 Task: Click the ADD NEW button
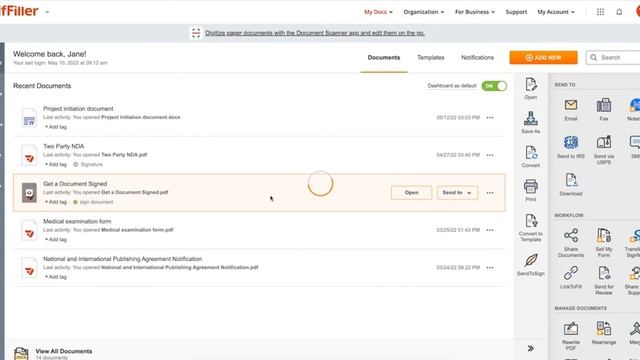click(x=543, y=58)
